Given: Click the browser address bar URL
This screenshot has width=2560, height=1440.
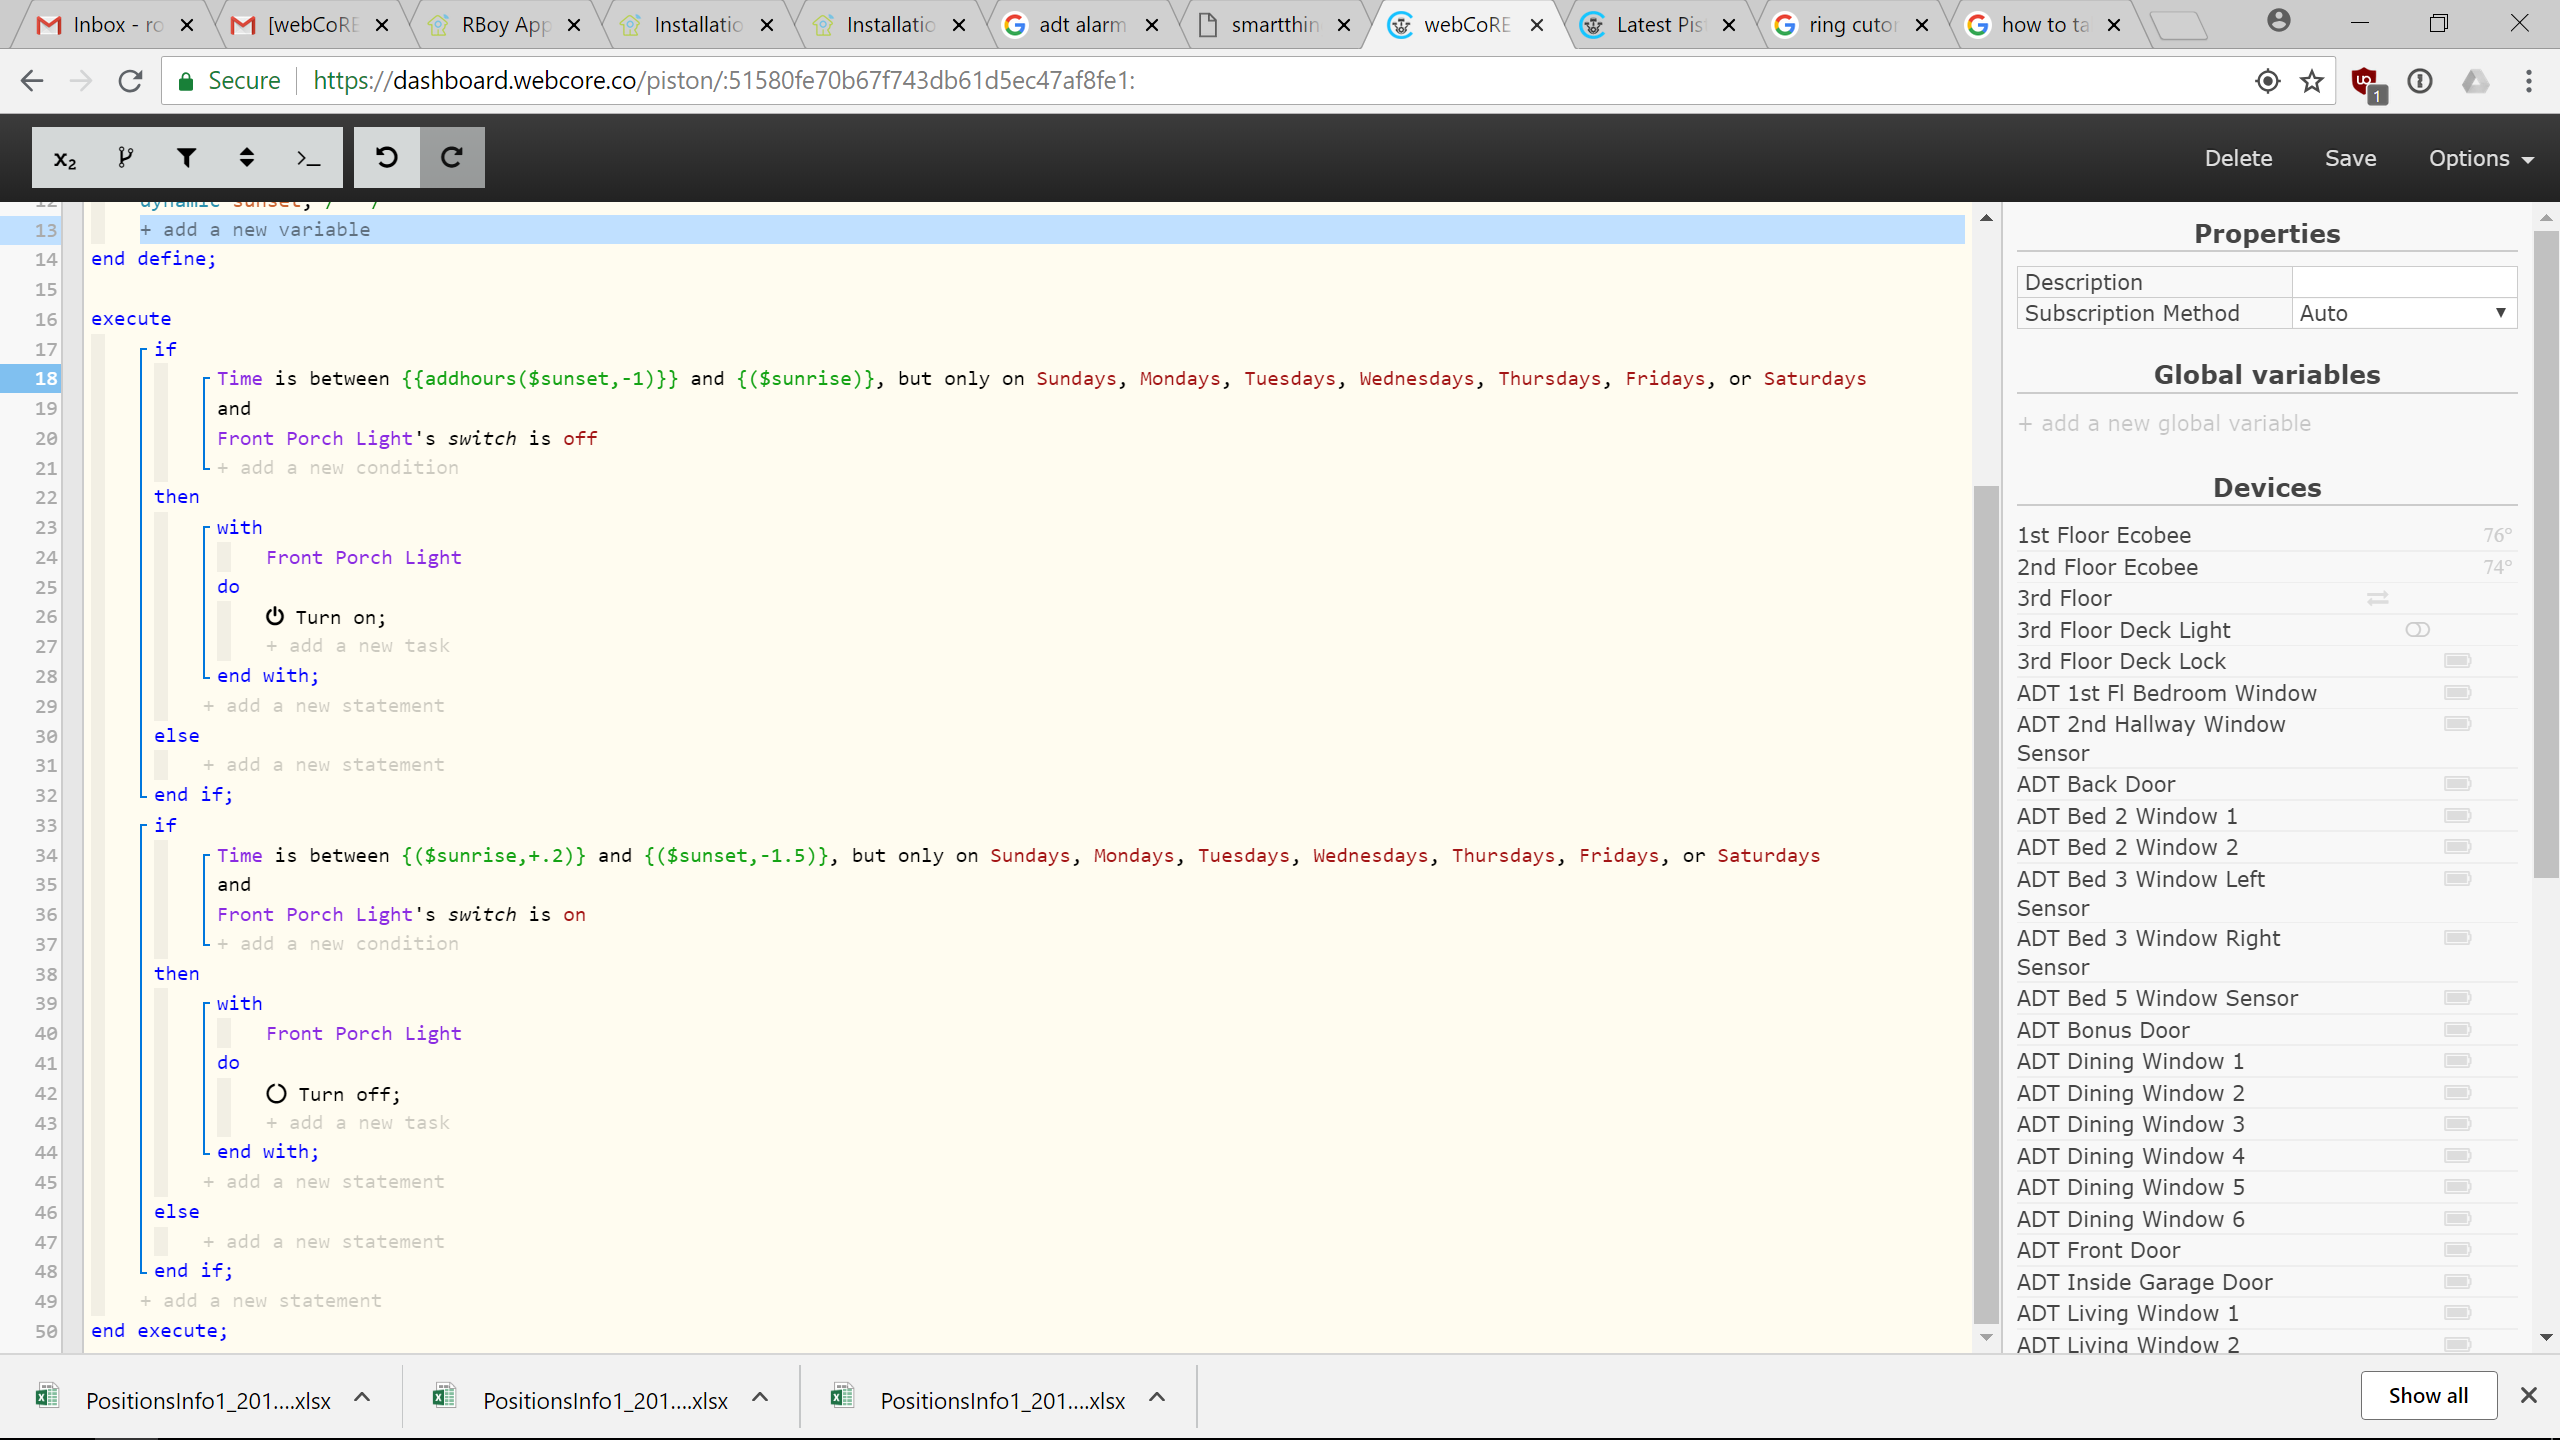Looking at the screenshot, I should coord(724,81).
